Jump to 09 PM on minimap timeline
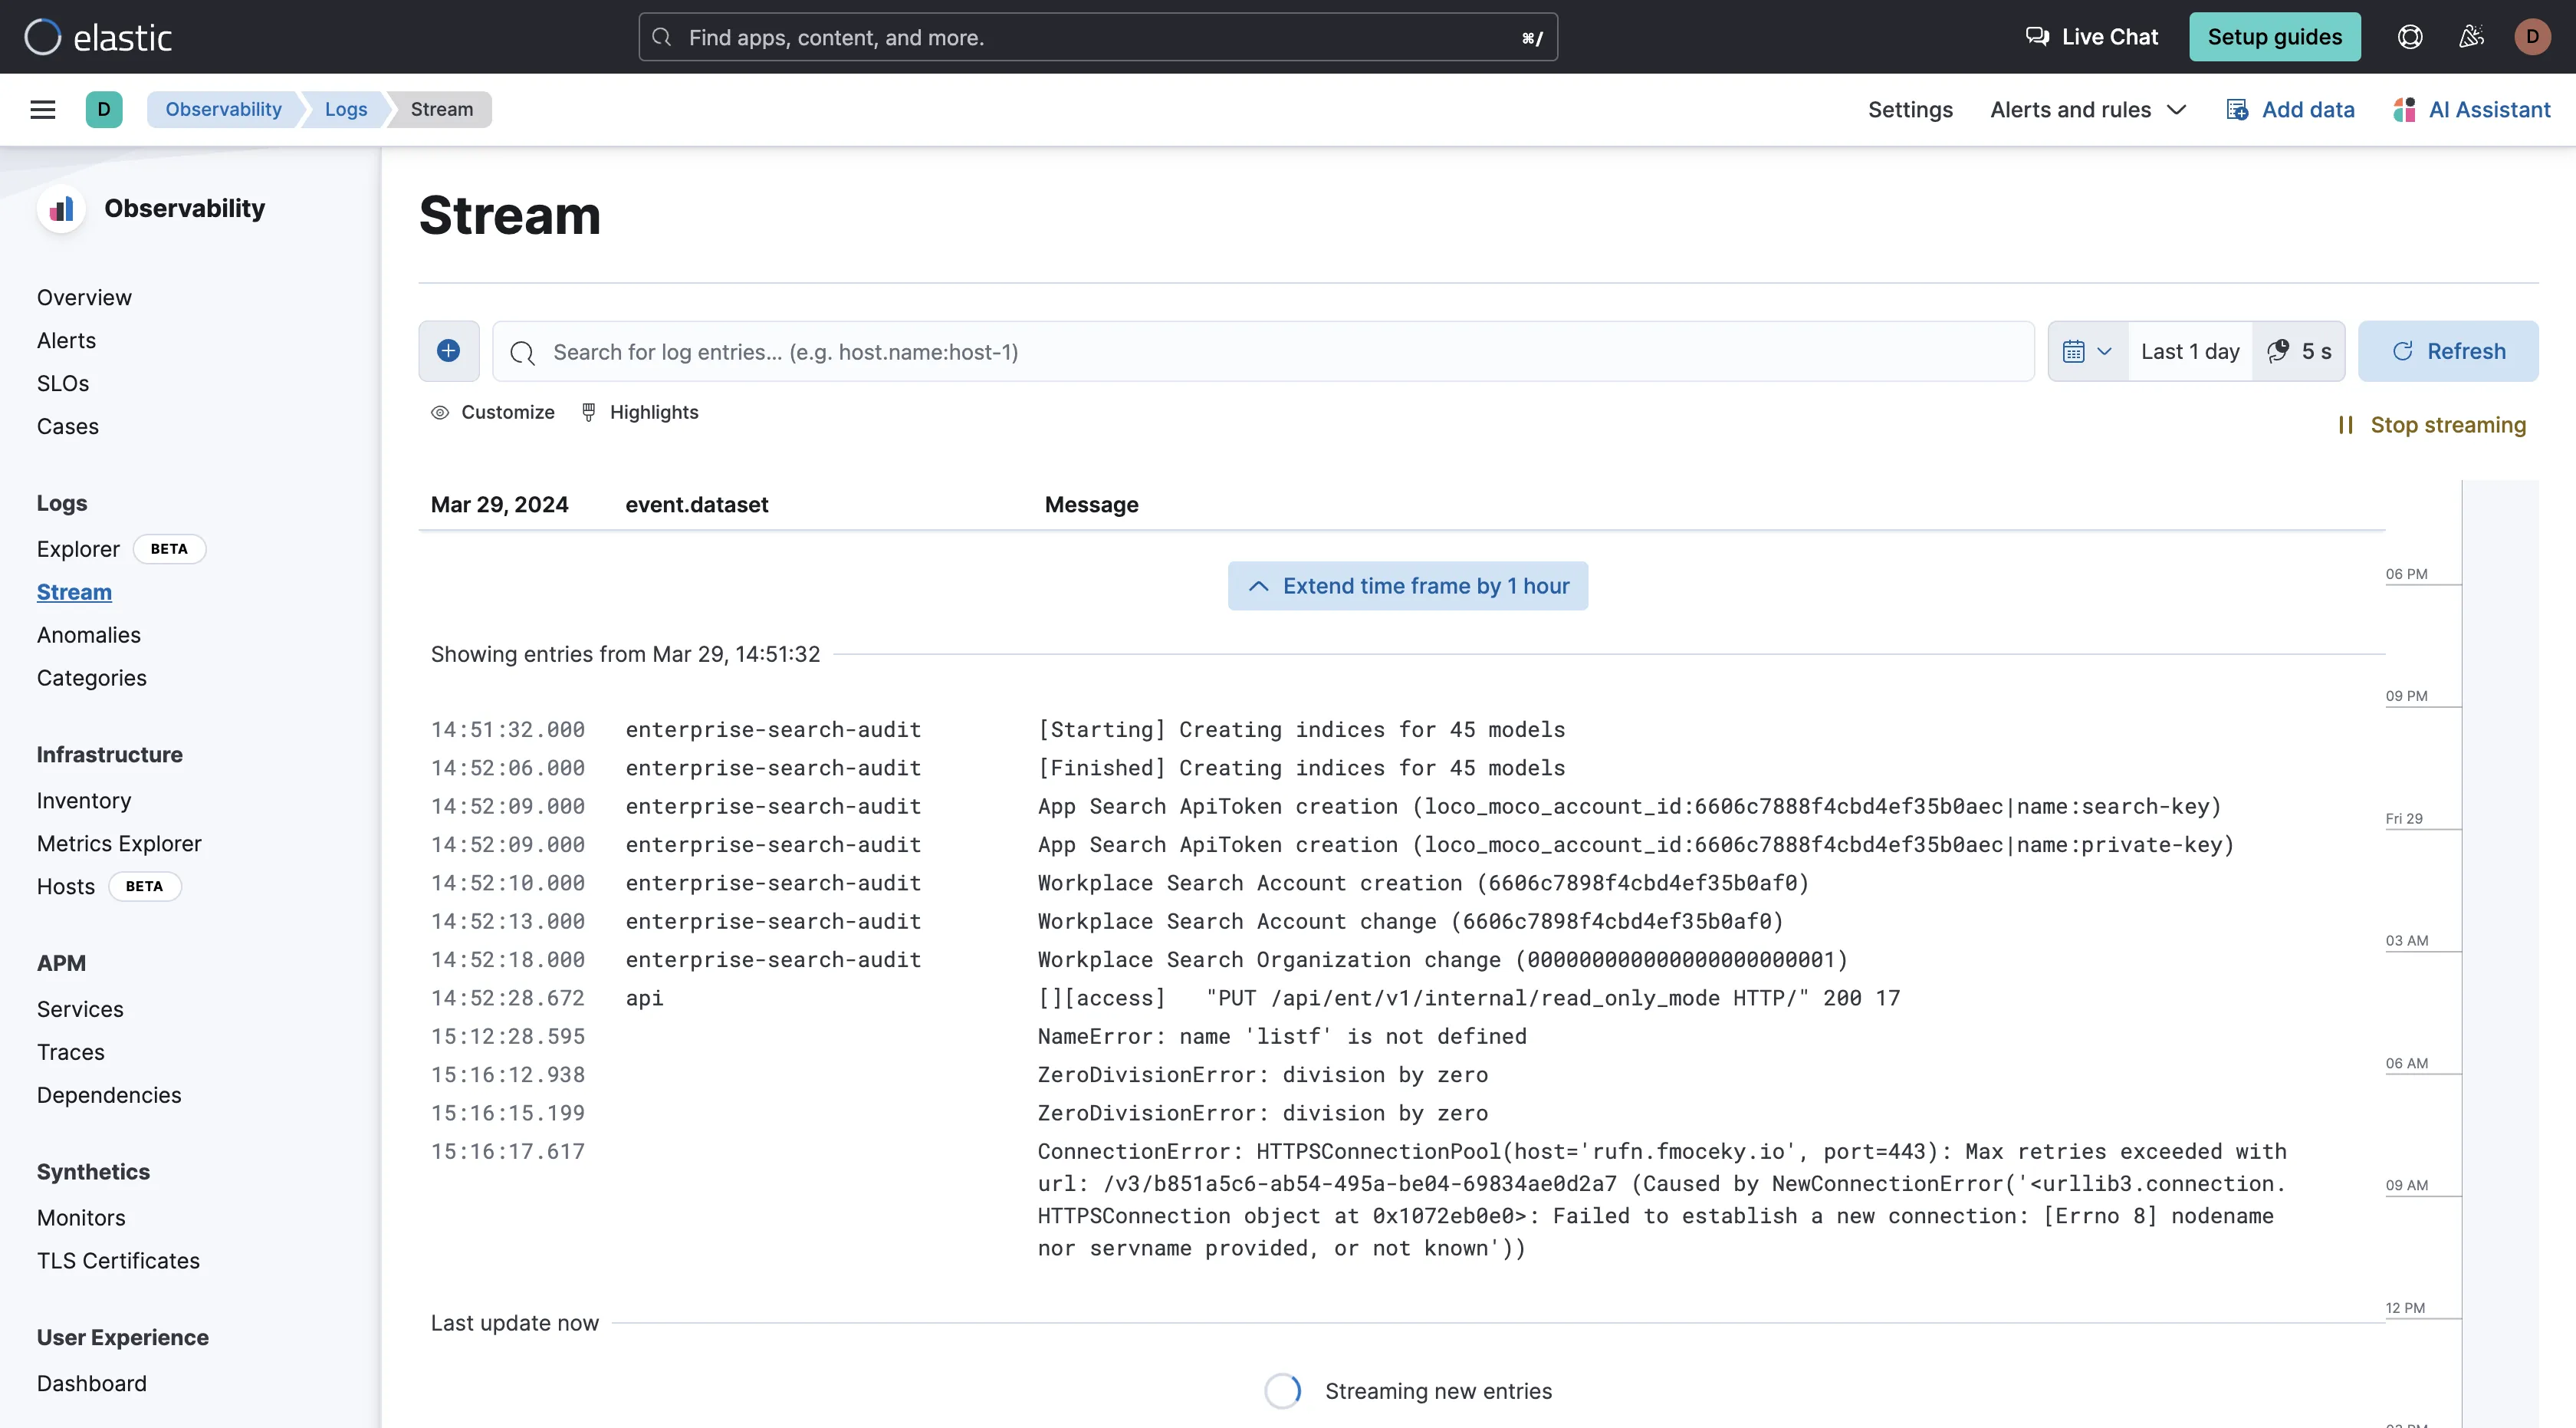Viewport: 2576px width, 1428px height. [2406, 696]
